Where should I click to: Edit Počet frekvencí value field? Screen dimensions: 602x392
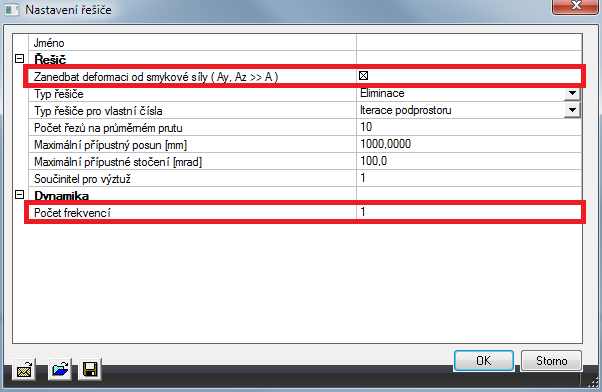pyautogui.click(x=469, y=212)
